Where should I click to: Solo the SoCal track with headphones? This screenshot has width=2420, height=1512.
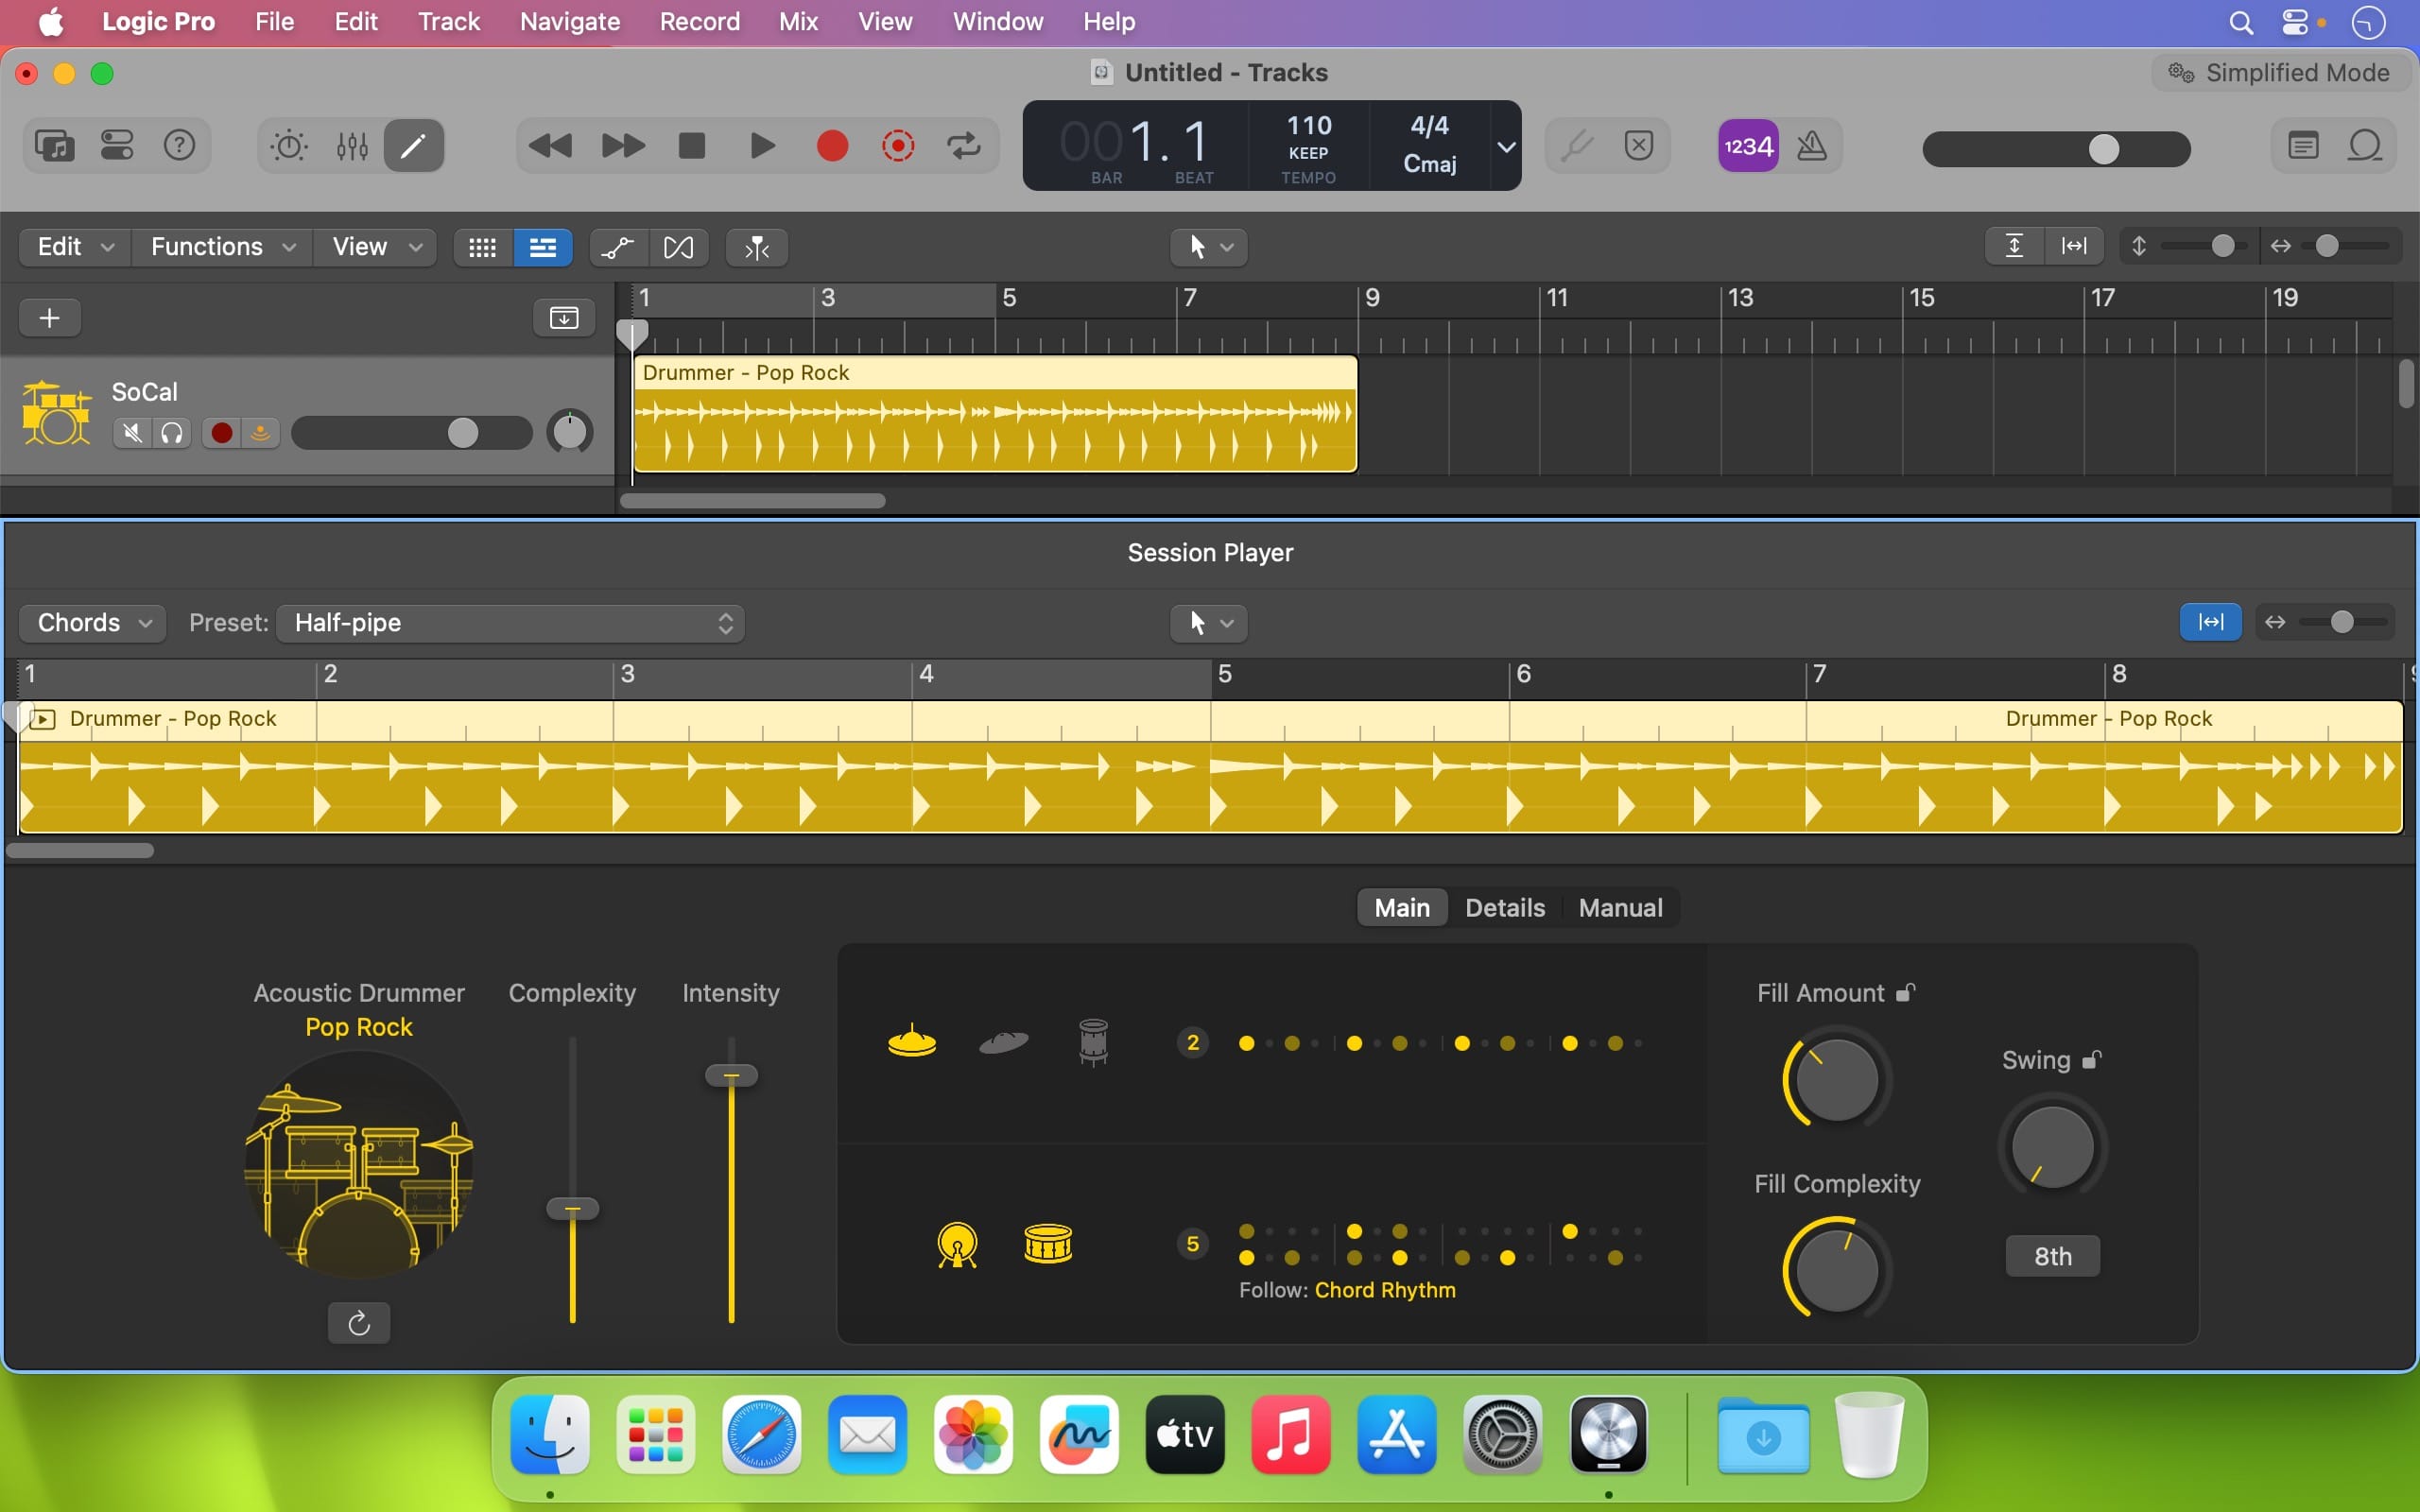(172, 433)
